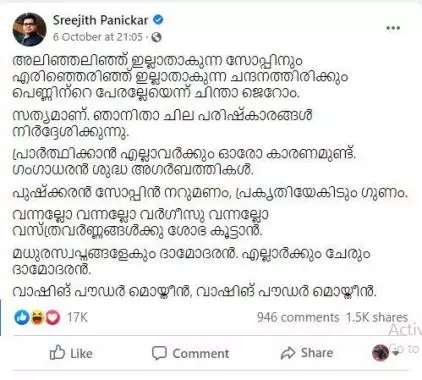Click the Comment button
The height and width of the screenshot is (380, 422).
point(190,353)
